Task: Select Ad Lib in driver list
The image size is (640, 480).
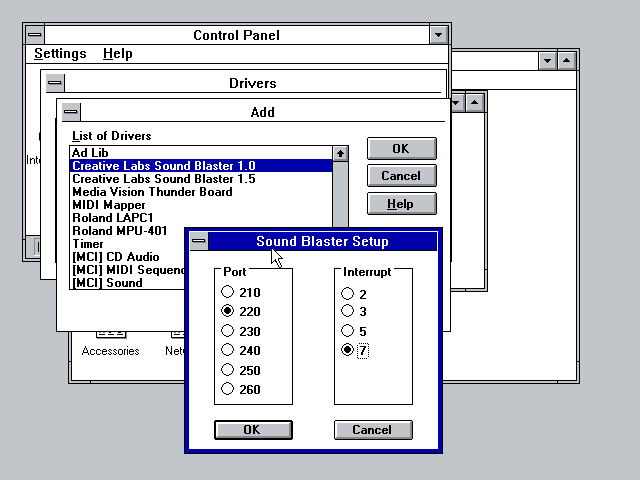Action: 201,153
